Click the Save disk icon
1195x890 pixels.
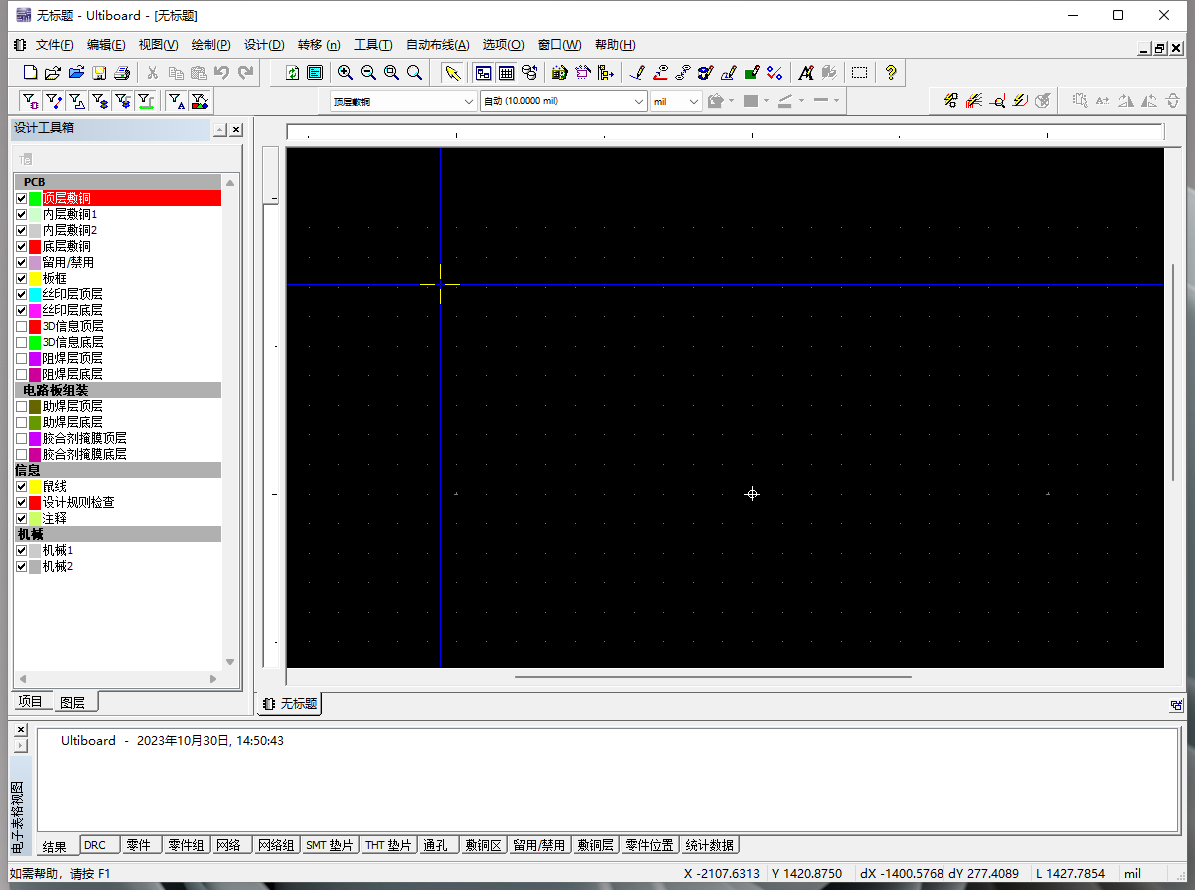pos(99,73)
